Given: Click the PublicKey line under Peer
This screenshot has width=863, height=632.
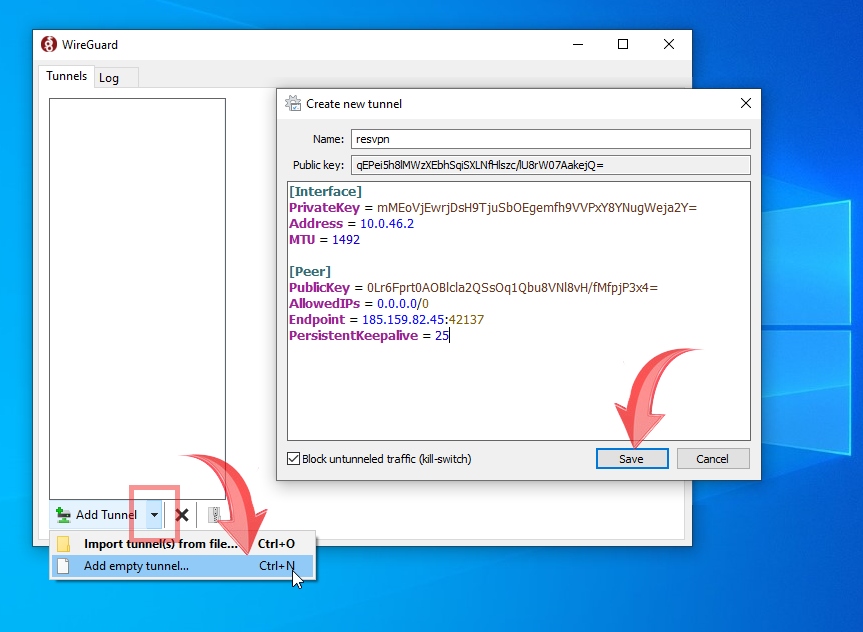Looking at the screenshot, I should 473,287.
